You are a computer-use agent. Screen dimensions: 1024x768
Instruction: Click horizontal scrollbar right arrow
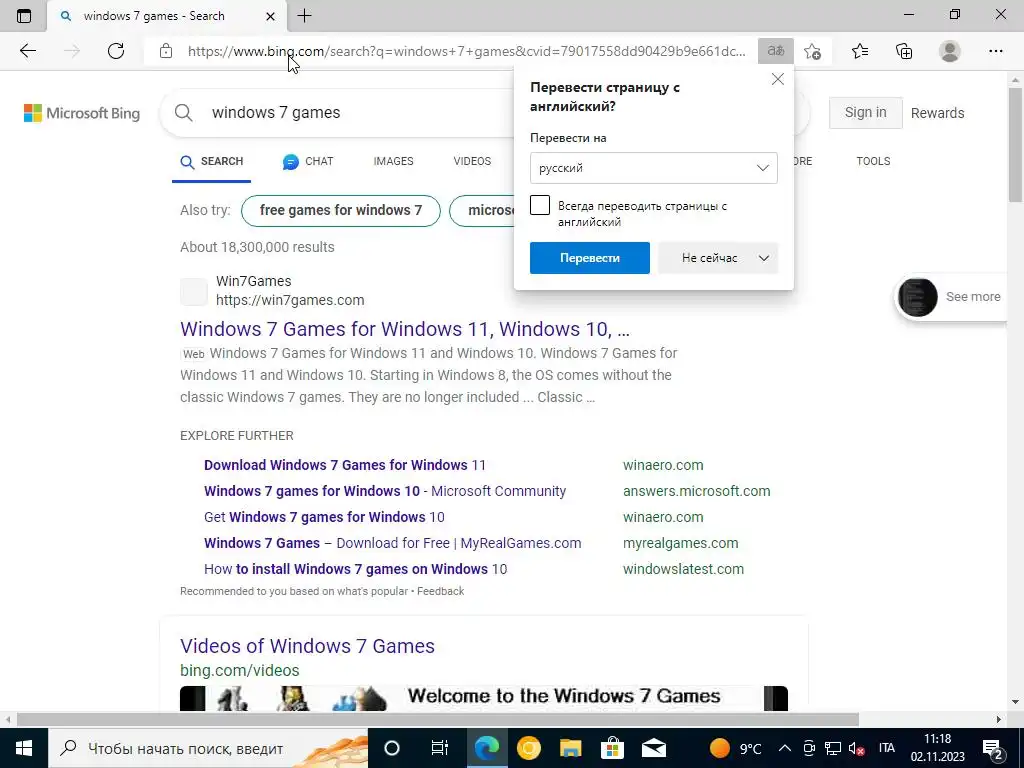pyautogui.click(x=999, y=720)
